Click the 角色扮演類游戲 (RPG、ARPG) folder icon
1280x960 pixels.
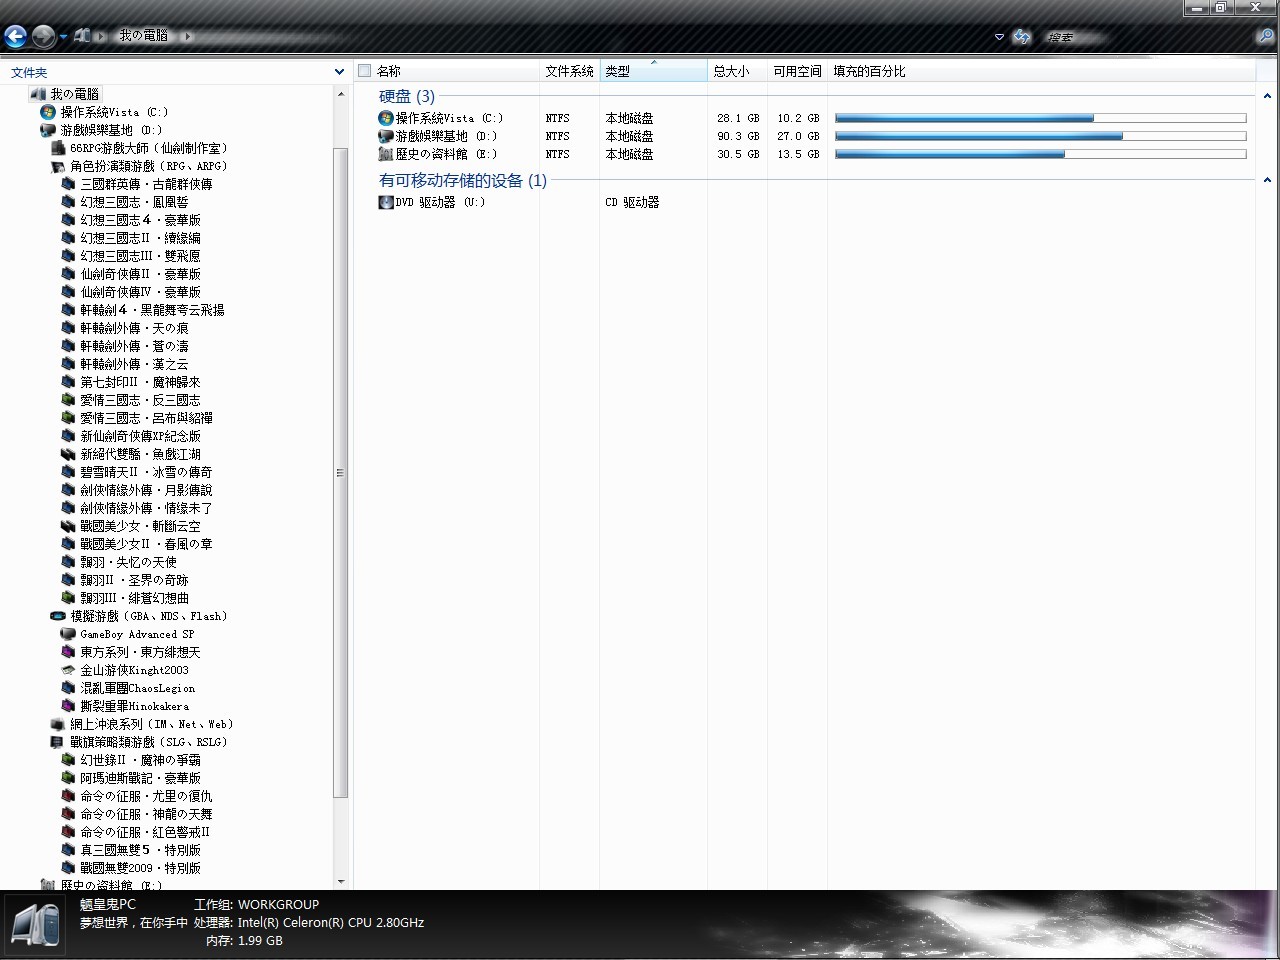coord(58,166)
